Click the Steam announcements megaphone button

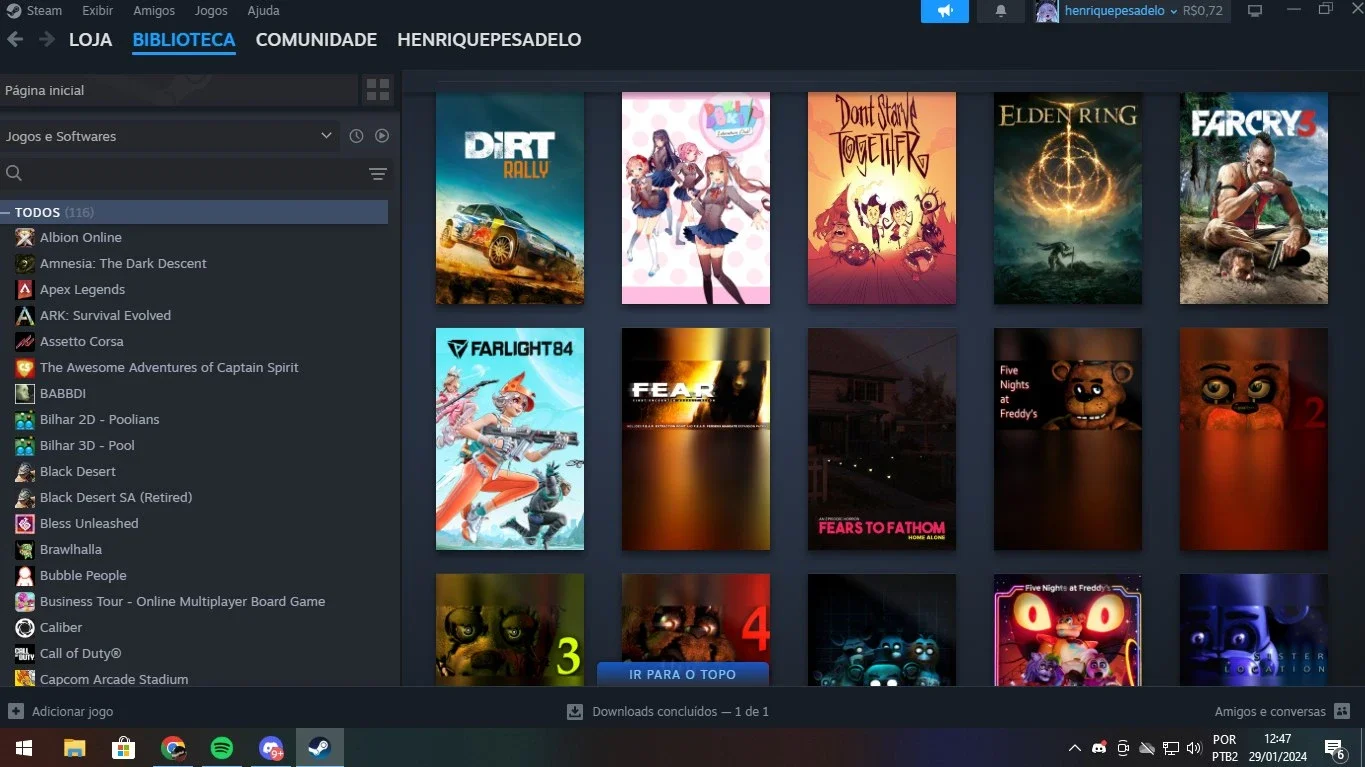click(945, 11)
